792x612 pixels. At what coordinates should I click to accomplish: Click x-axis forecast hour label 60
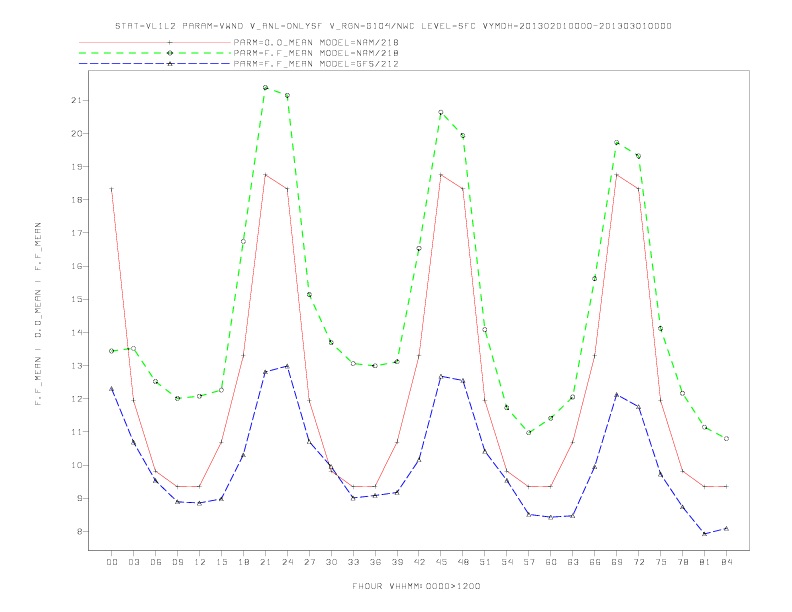point(551,562)
